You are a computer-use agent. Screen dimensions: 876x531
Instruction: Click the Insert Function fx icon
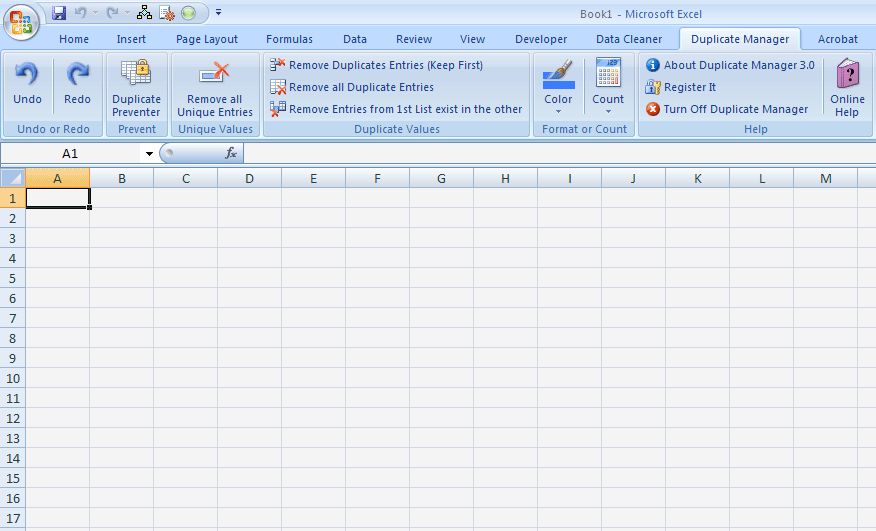231,153
